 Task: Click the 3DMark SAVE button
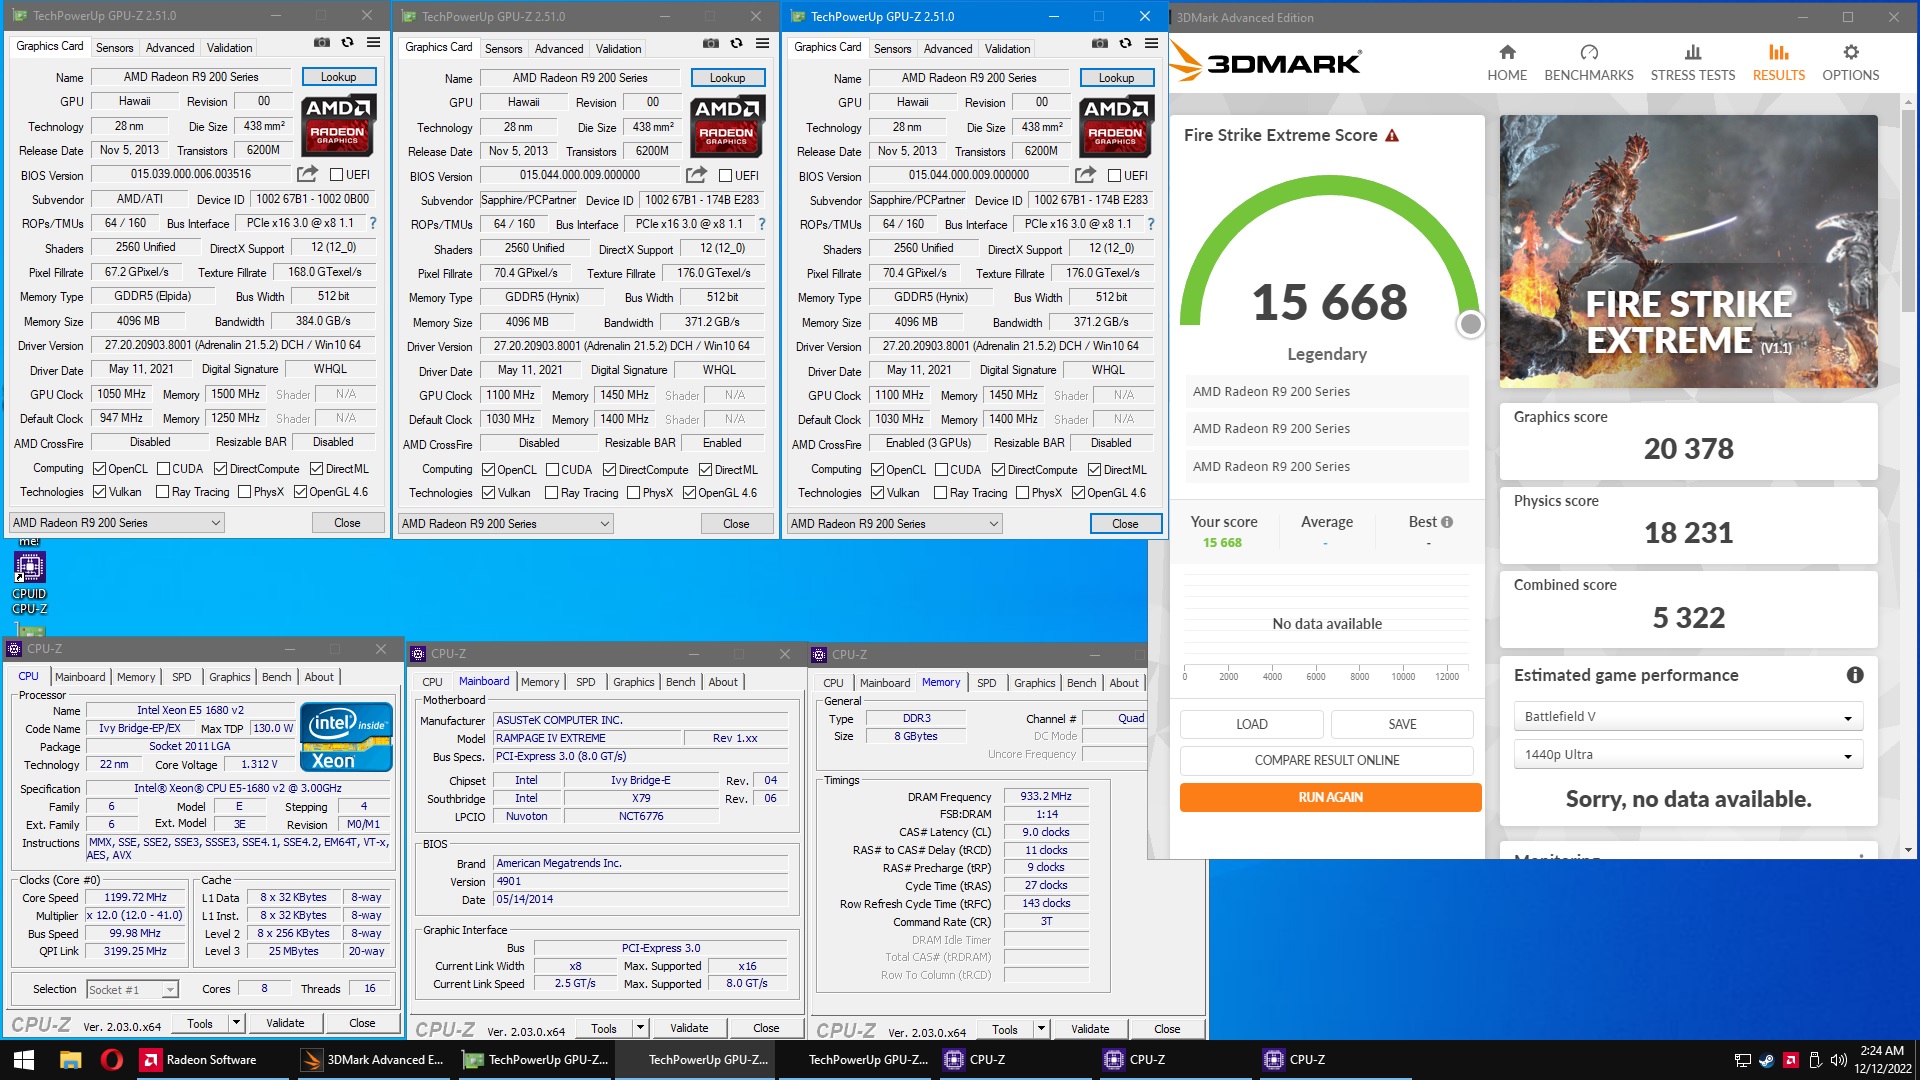(x=1402, y=724)
